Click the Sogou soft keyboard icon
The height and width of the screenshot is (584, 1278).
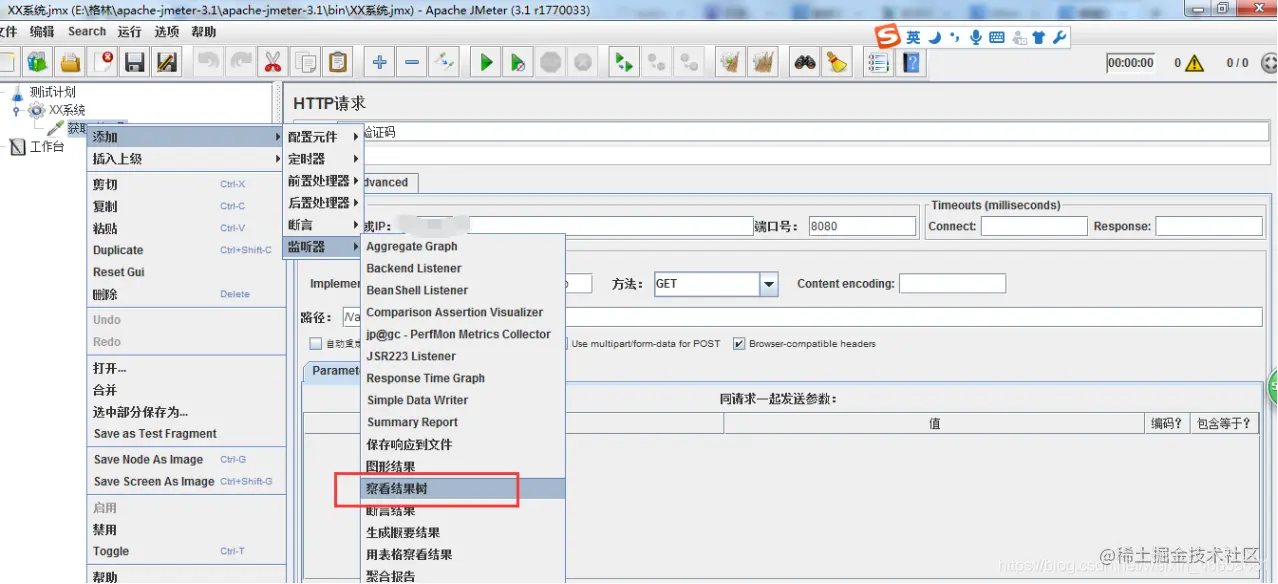click(x=997, y=37)
